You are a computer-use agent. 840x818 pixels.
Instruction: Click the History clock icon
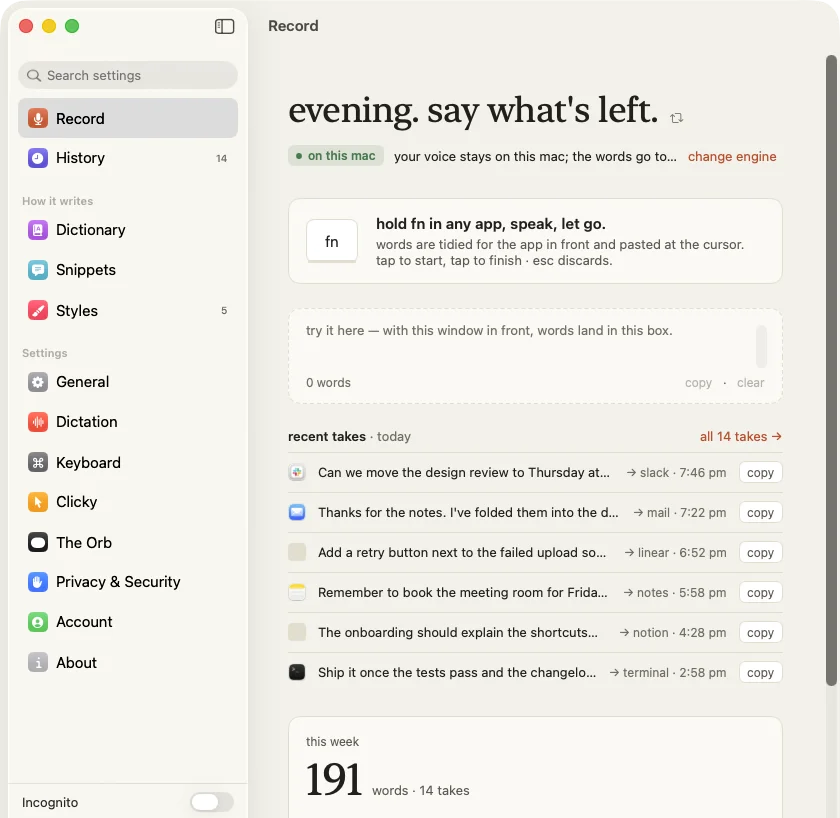coord(38,158)
